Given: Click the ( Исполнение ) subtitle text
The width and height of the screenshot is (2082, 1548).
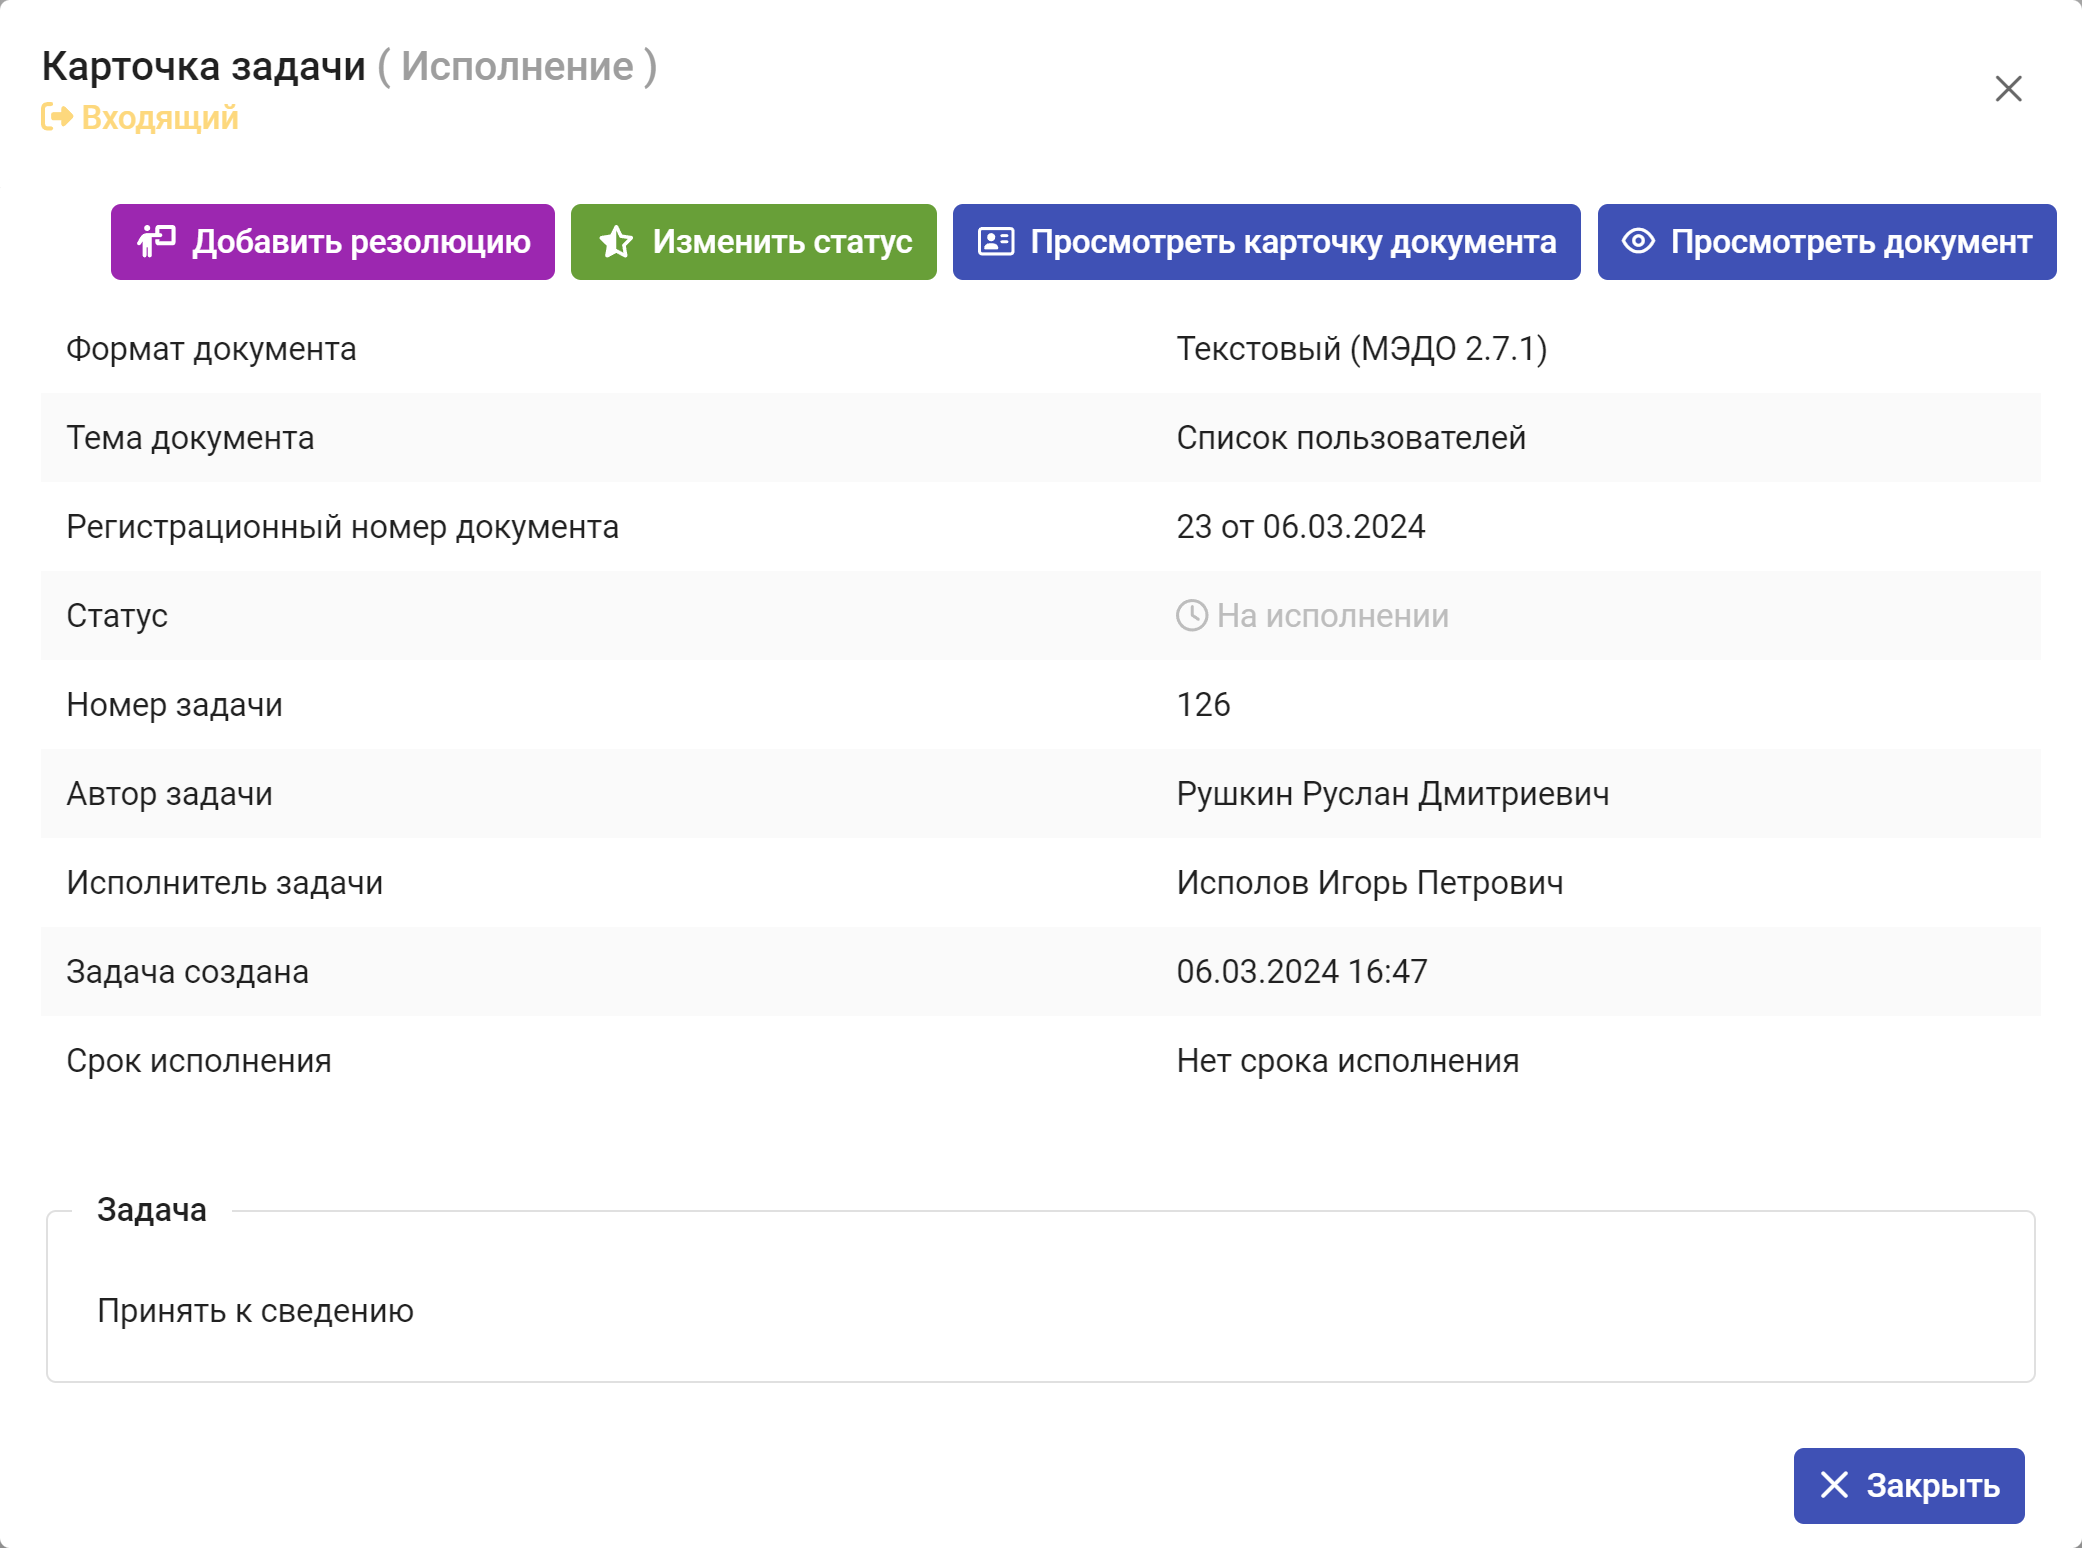Looking at the screenshot, I should 517,67.
